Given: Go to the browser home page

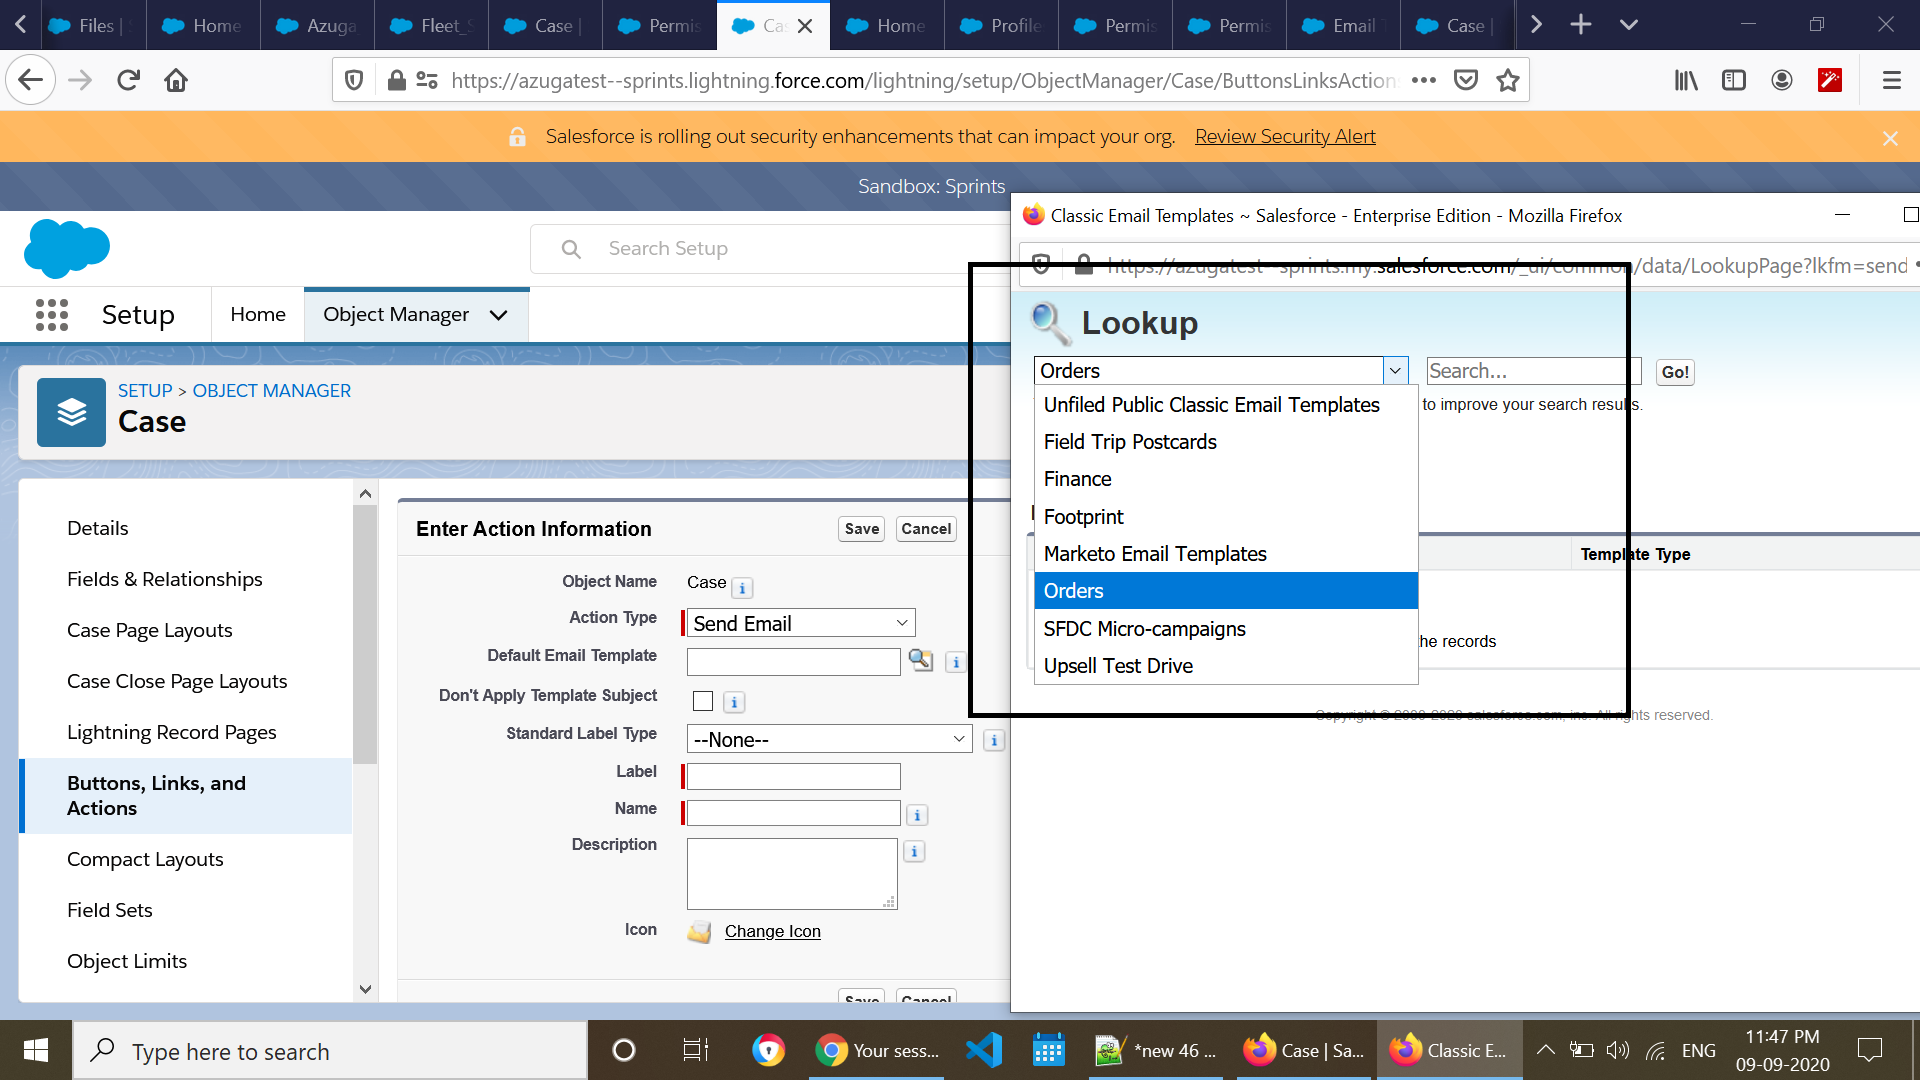Looking at the screenshot, I should (176, 80).
